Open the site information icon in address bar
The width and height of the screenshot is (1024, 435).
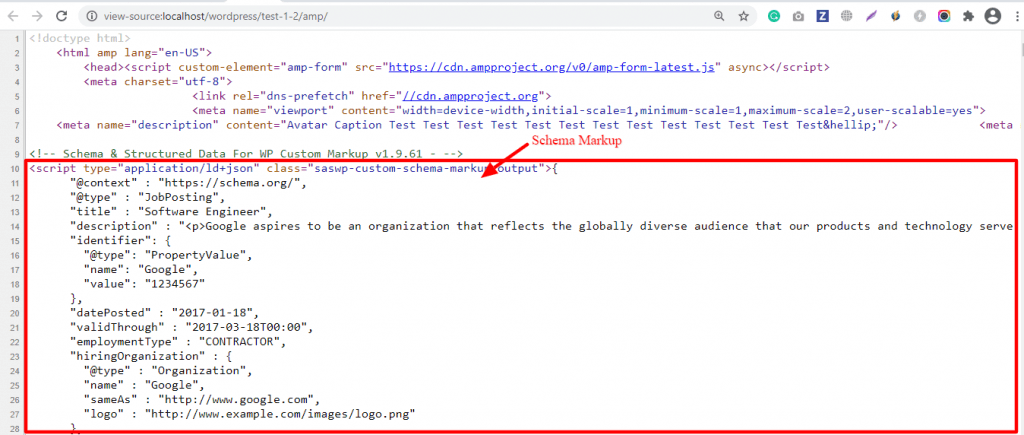pos(92,16)
